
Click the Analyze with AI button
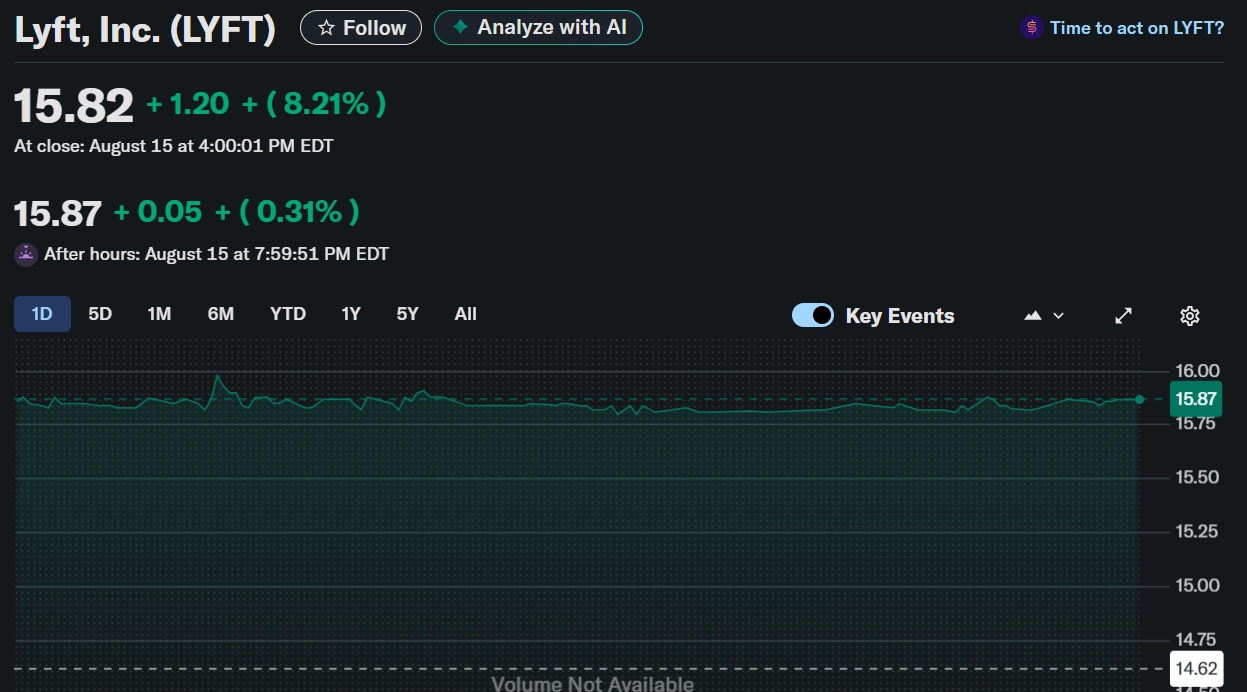click(538, 27)
